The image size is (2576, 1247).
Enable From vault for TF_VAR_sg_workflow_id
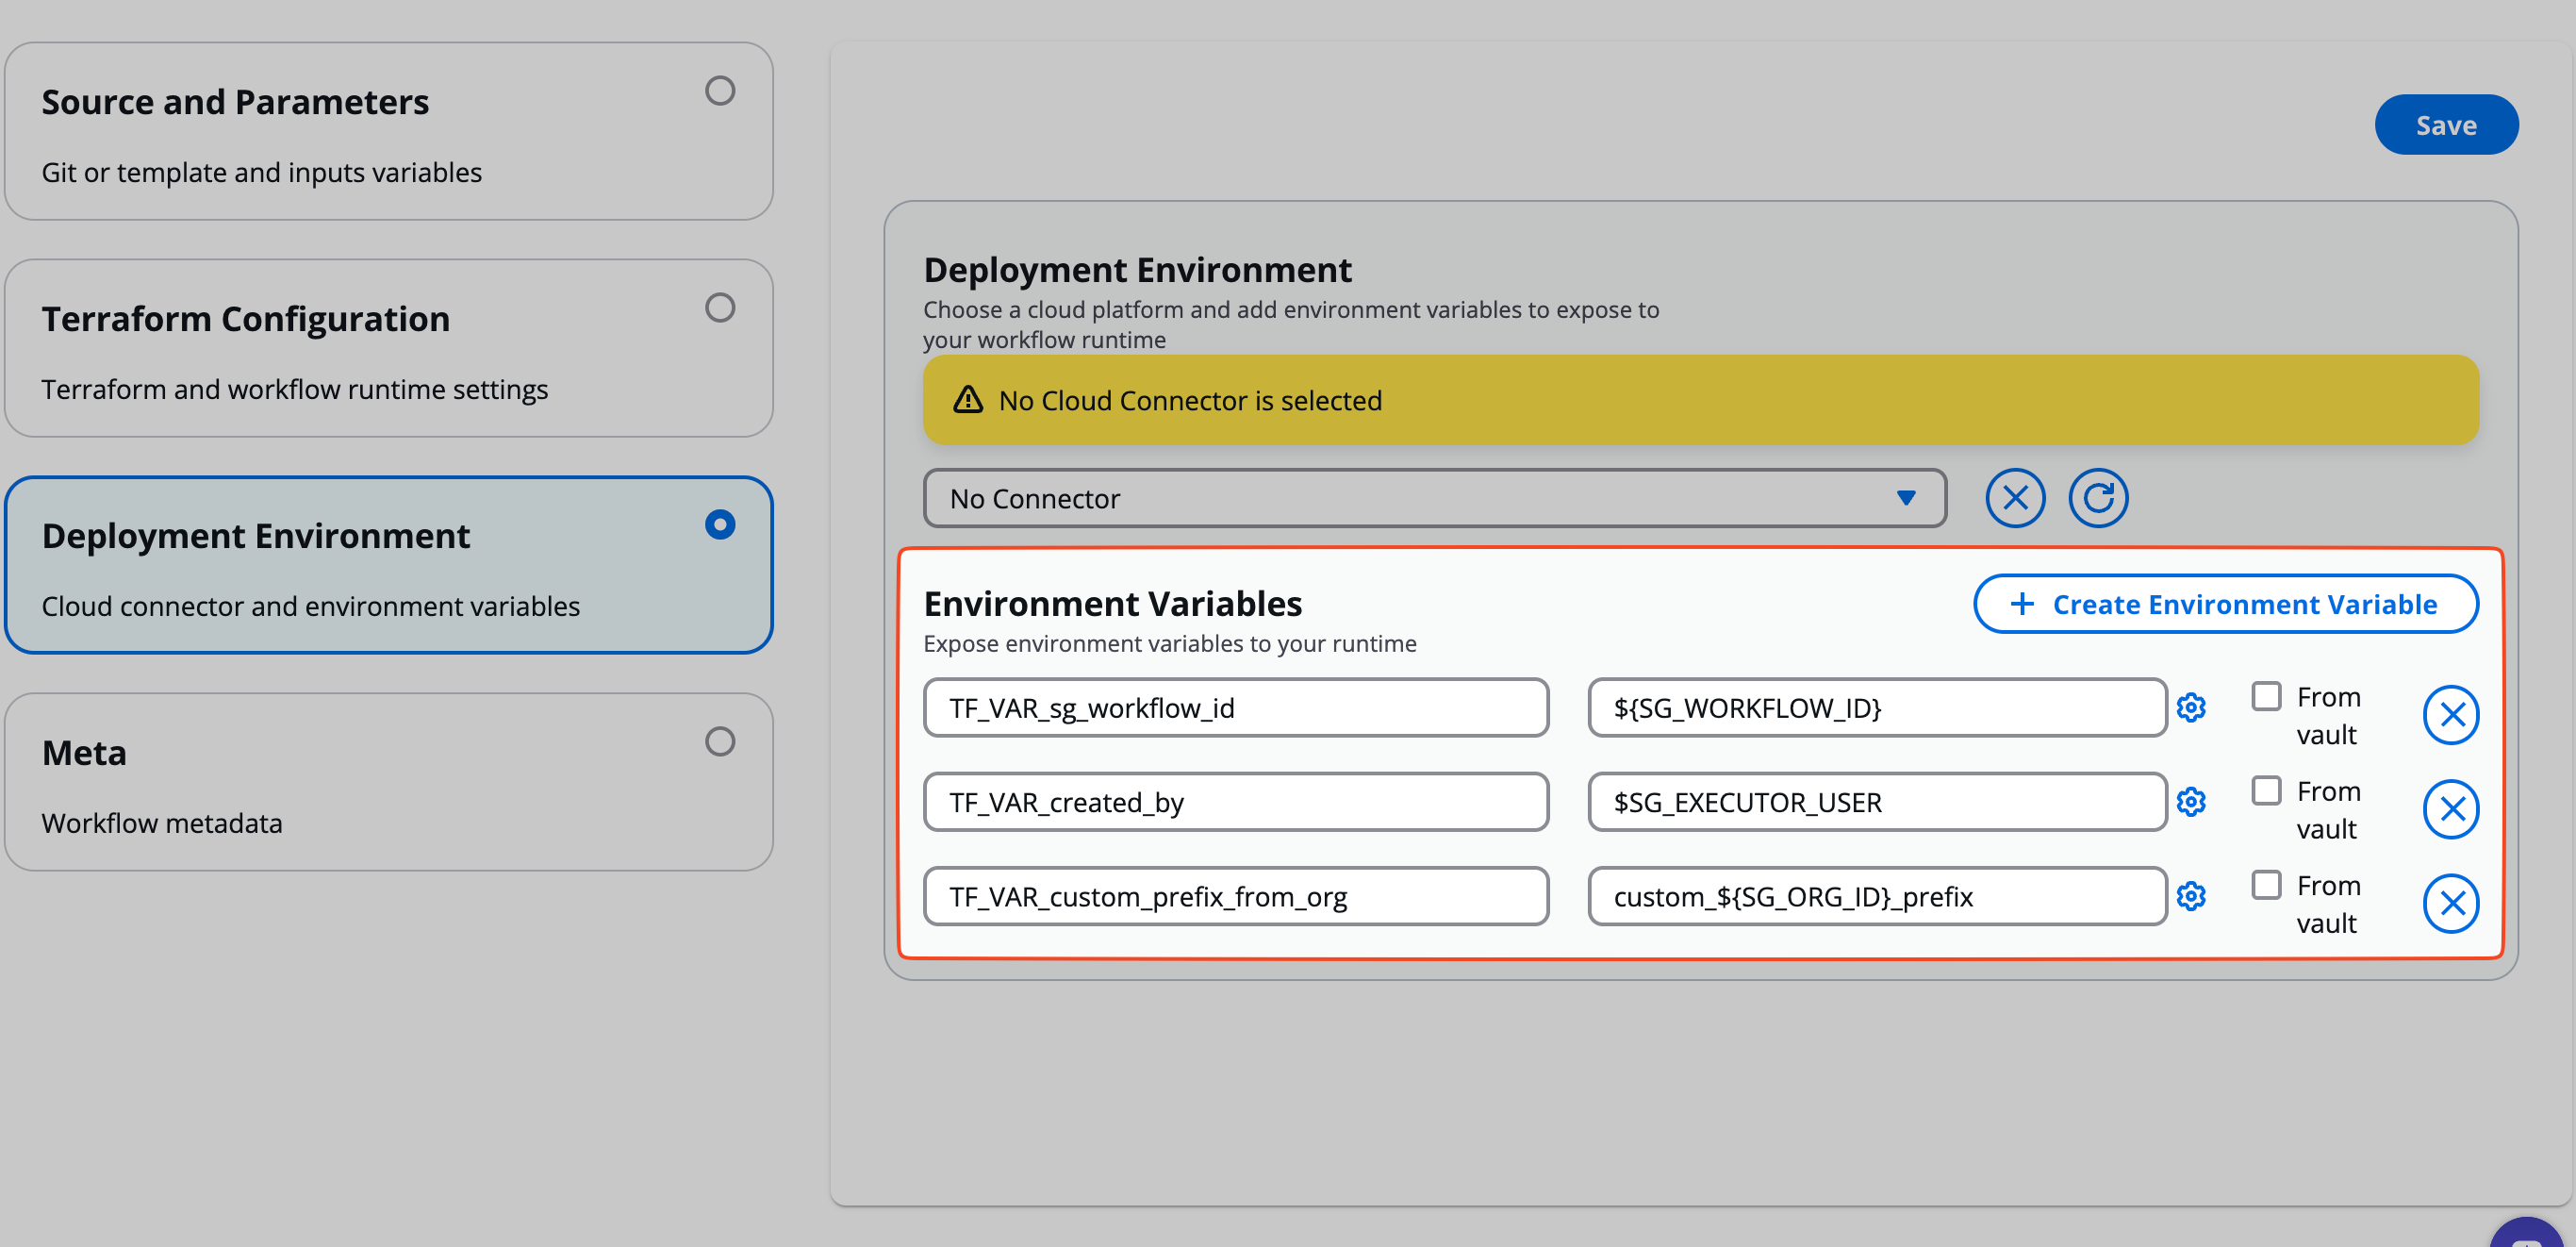tap(2265, 696)
